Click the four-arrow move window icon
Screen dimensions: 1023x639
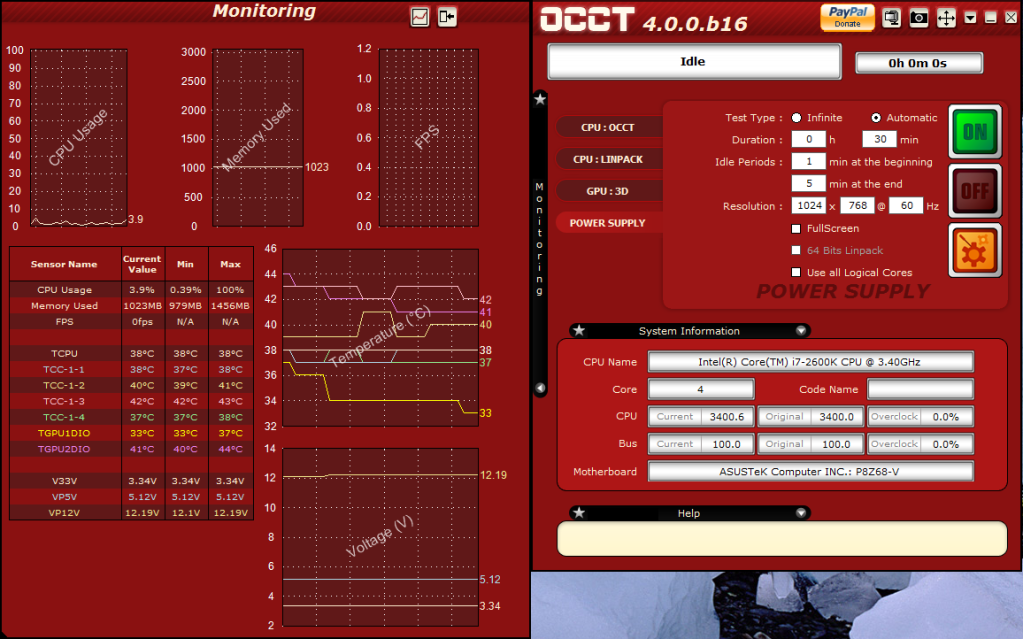(x=946, y=18)
